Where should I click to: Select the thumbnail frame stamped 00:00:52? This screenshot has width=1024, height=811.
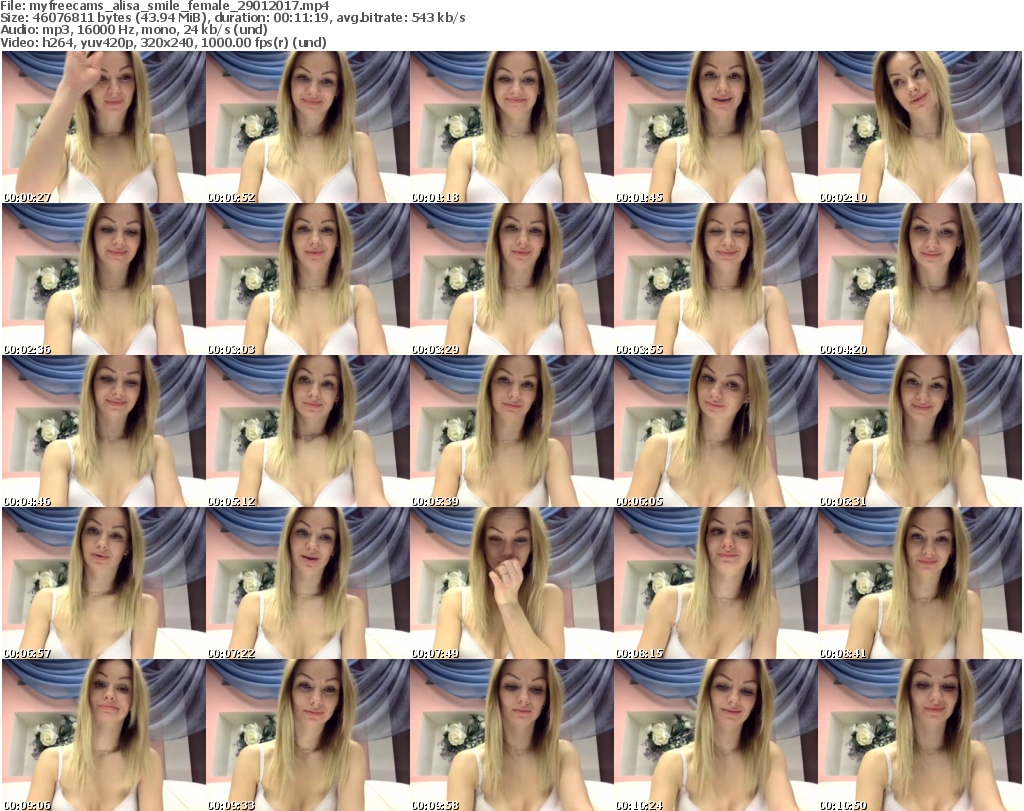pyautogui.click(x=308, y=127)
